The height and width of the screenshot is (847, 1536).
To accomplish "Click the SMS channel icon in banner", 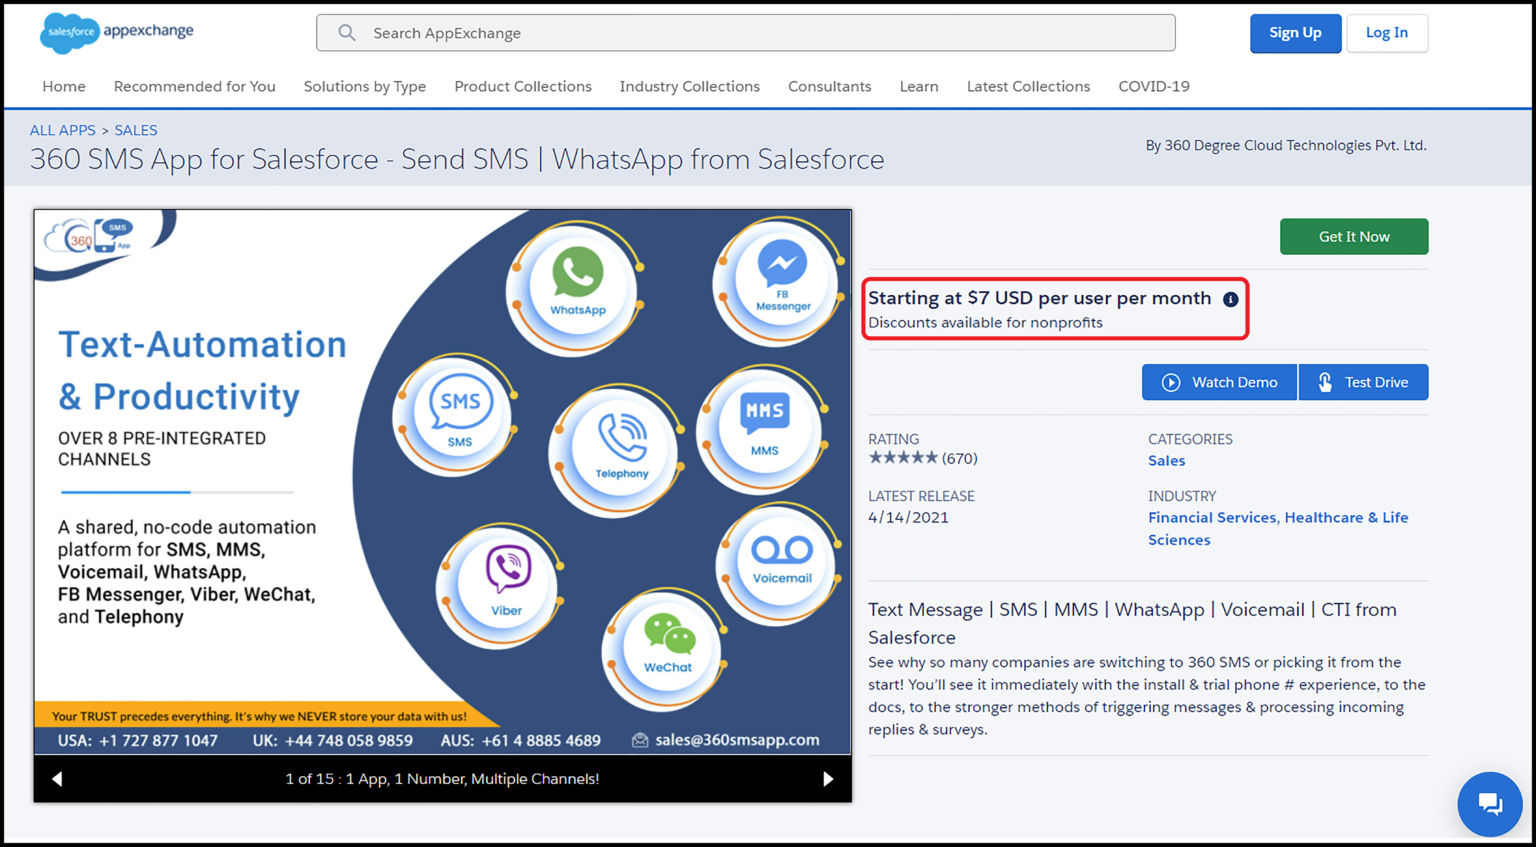I will [459, 414].
